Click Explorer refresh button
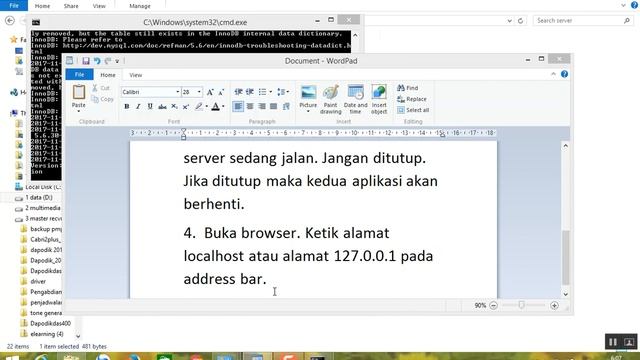 (x=520, y=21)
